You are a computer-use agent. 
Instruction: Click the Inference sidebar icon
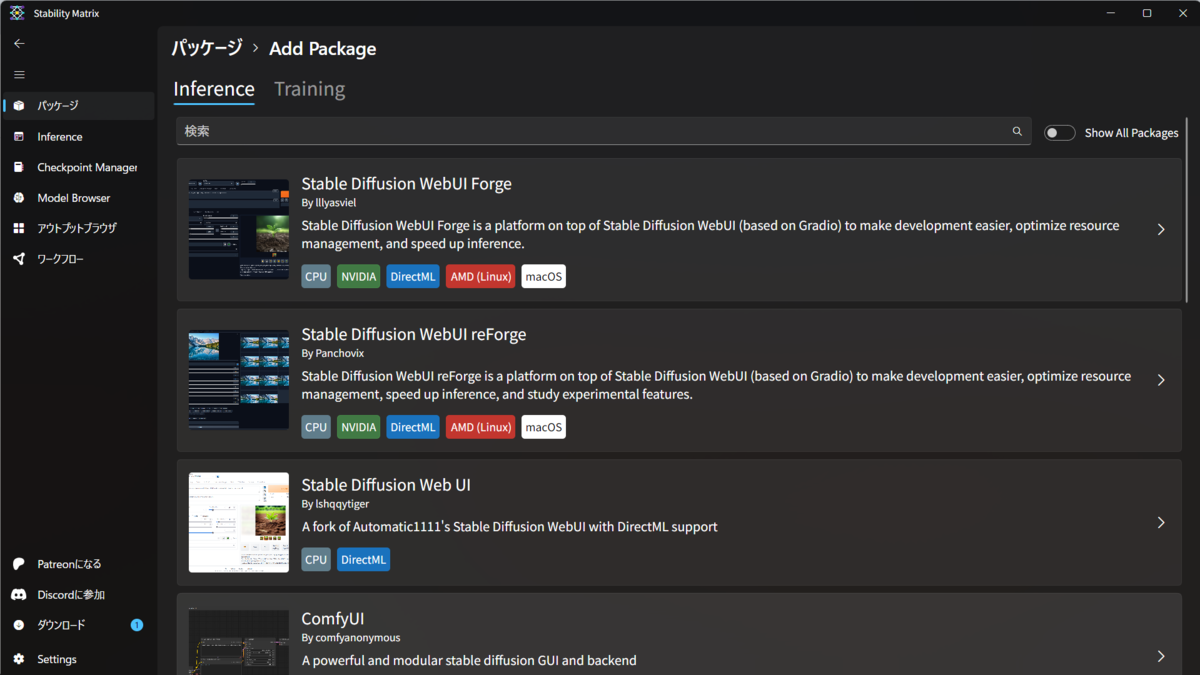coord(19,137)
